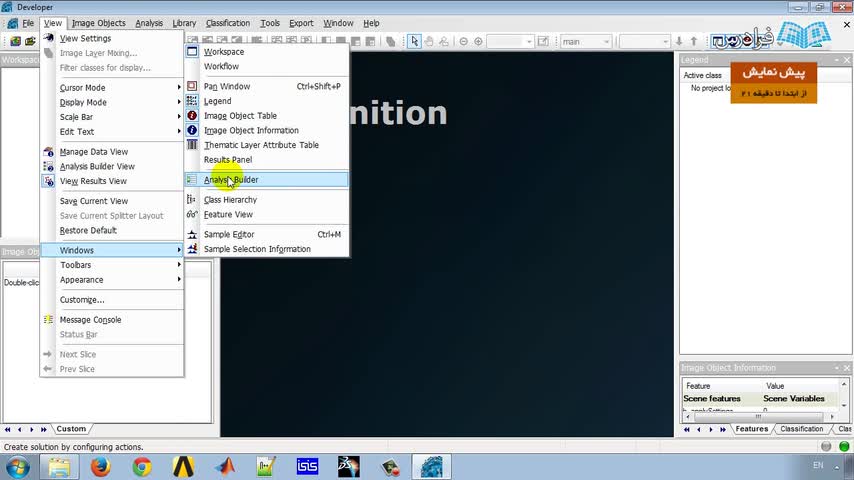Expand the Edit Text submenu
The height and width of the screenshot is (480, 854).
click(112, 132)
